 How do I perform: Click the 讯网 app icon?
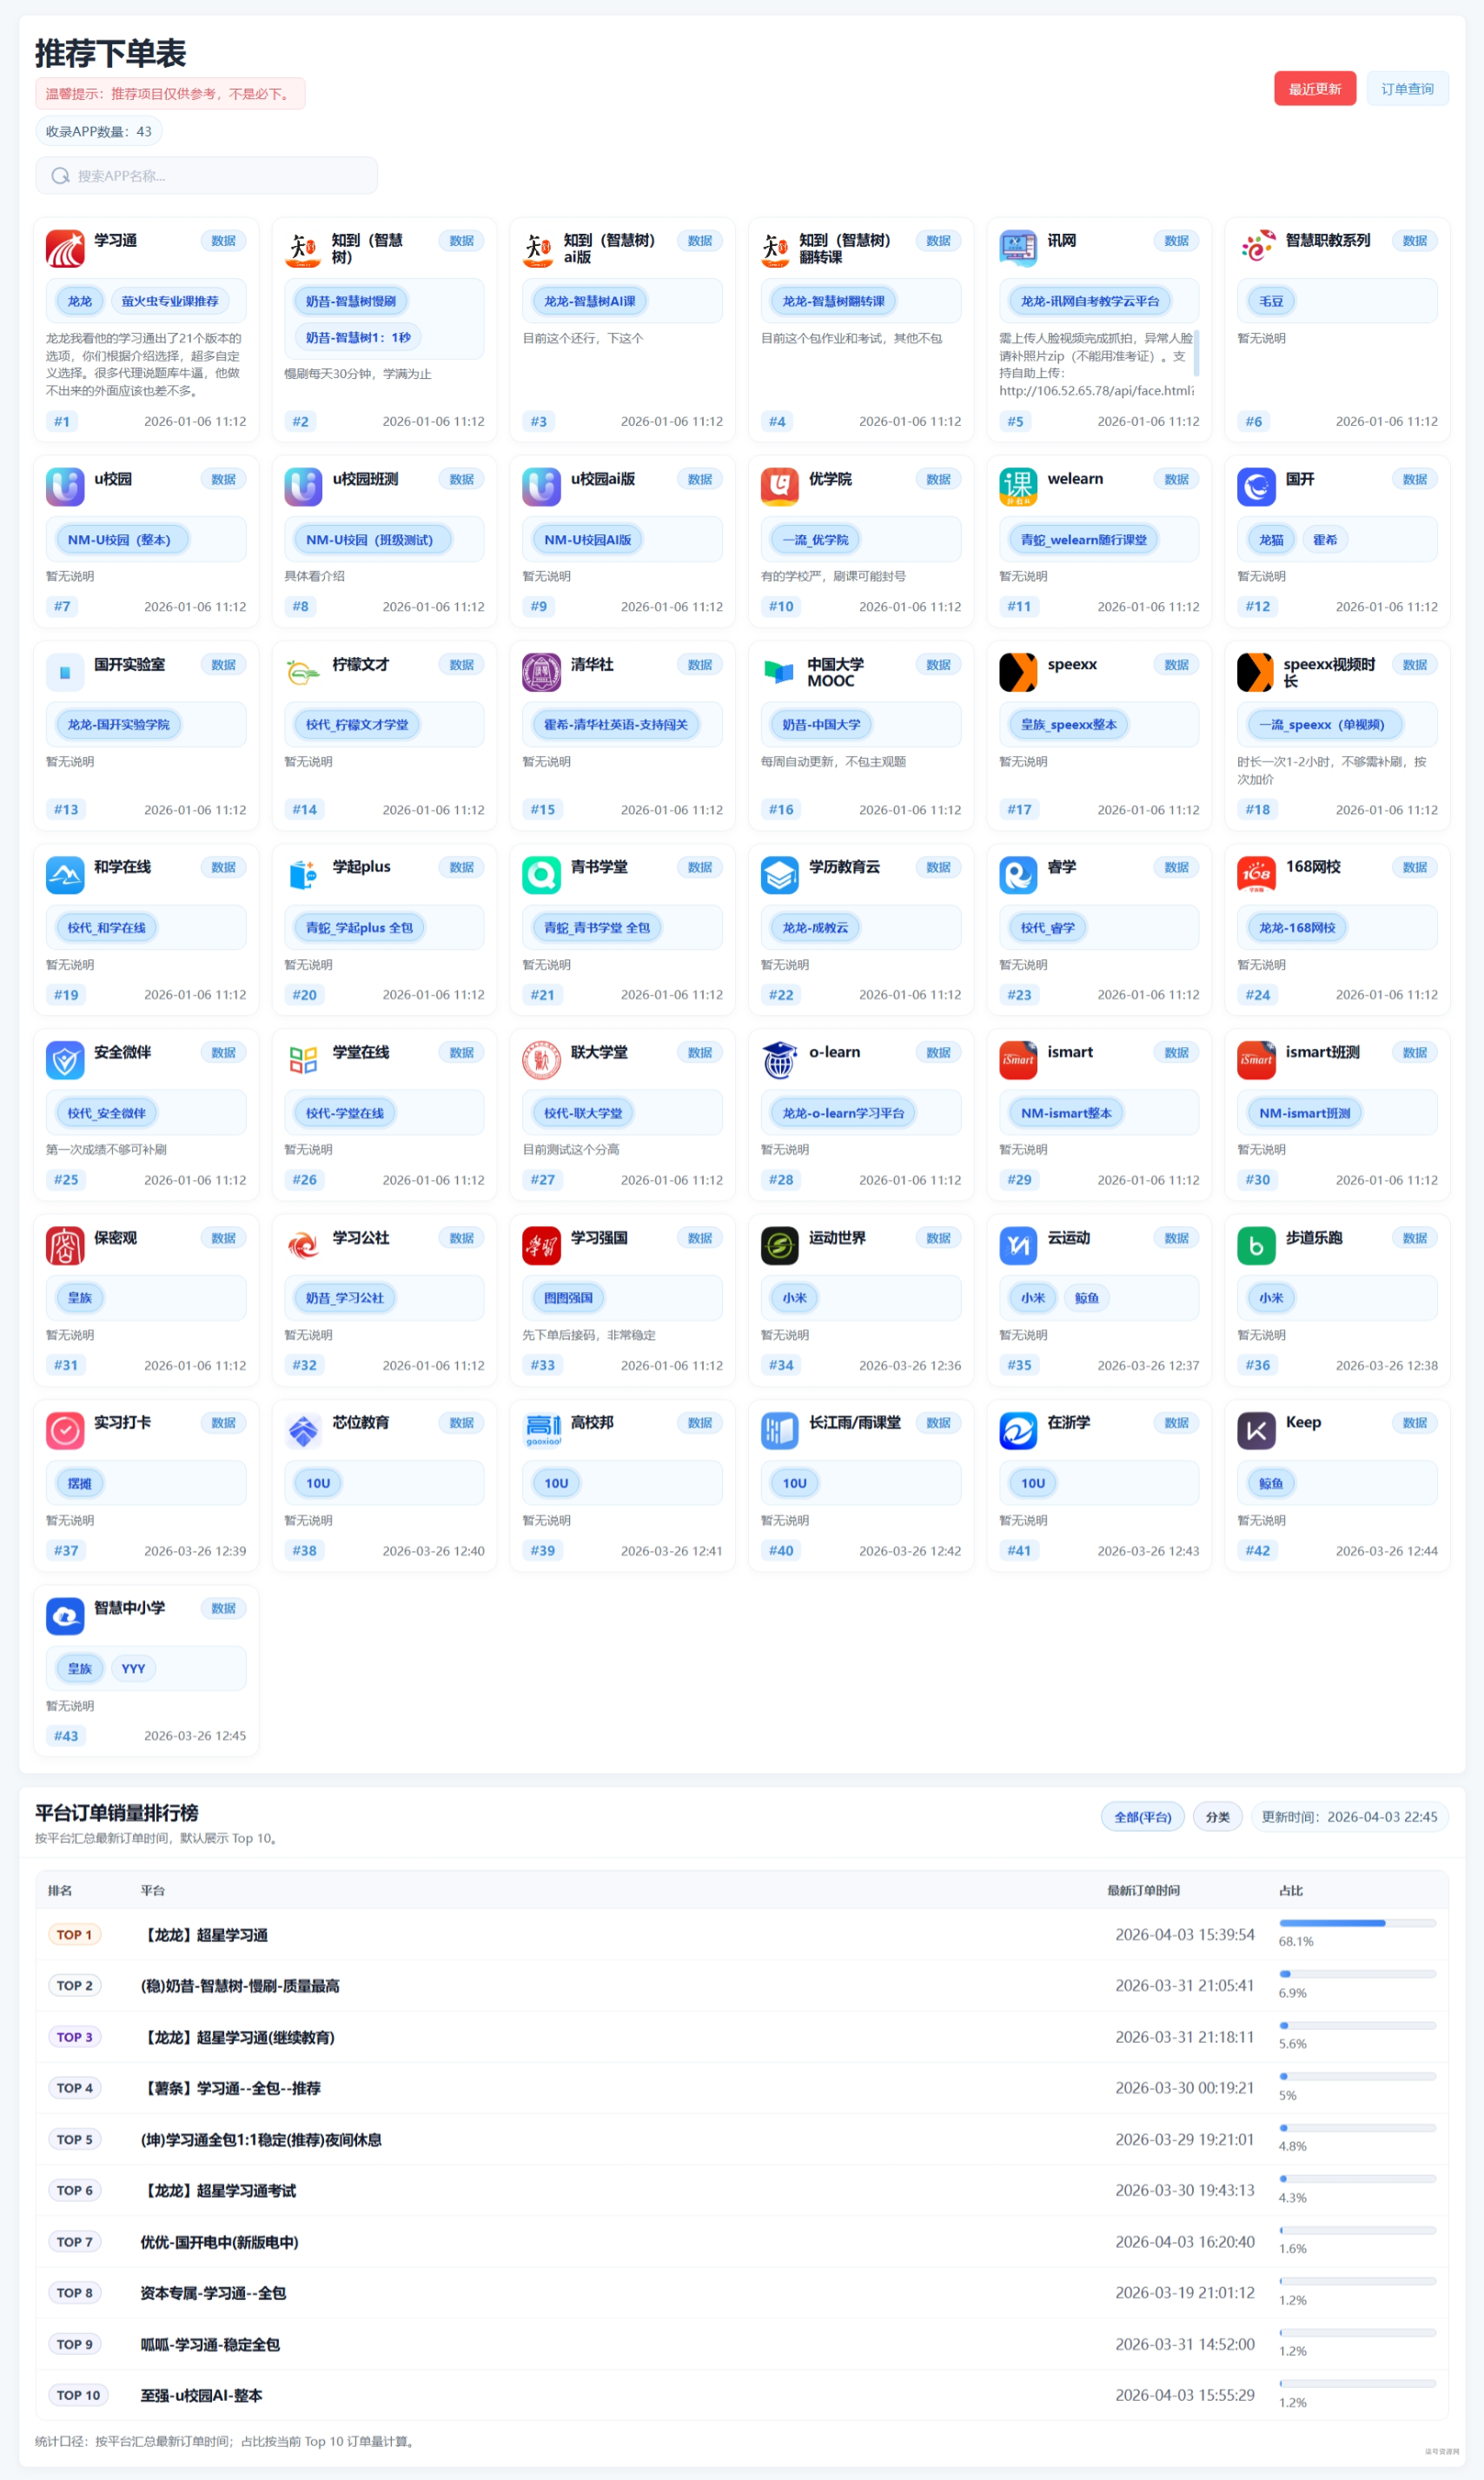pos(1018,248)
